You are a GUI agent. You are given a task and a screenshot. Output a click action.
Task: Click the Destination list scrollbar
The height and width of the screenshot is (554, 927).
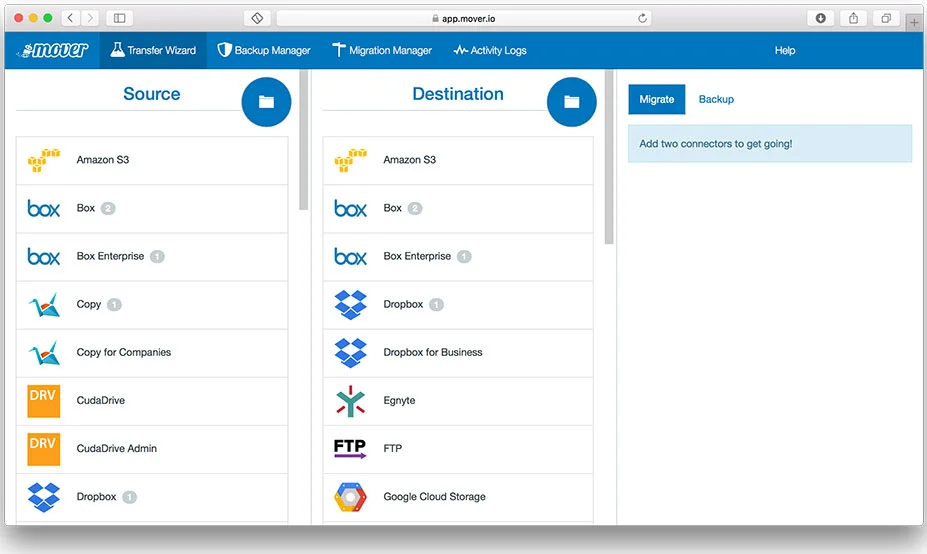(609, 157)
